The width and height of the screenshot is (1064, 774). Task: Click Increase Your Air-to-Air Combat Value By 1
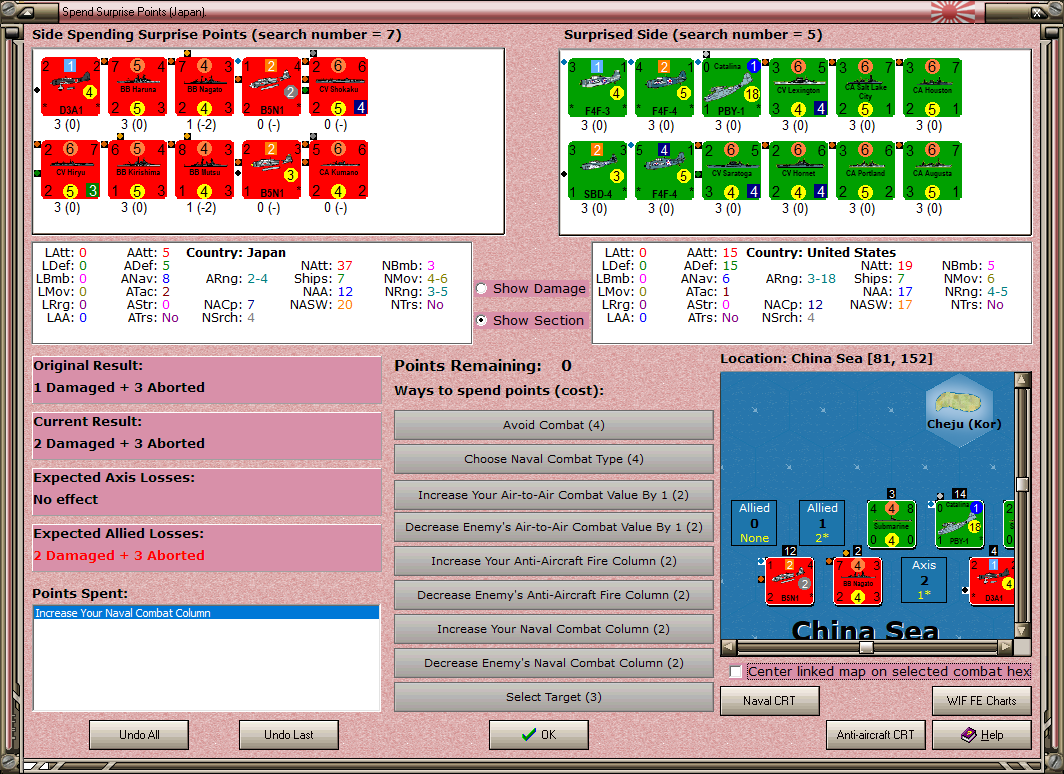coord(554,495)
